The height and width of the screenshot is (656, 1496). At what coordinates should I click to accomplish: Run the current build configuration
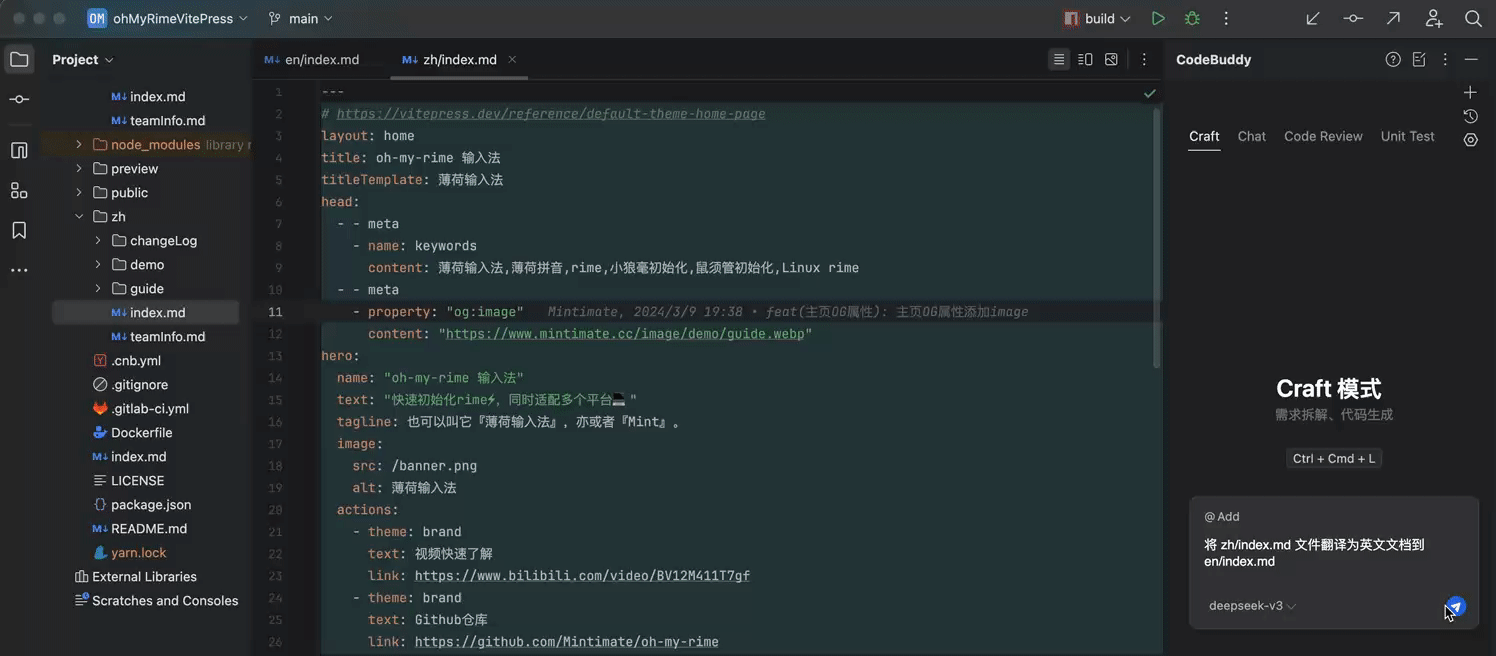1159,17
